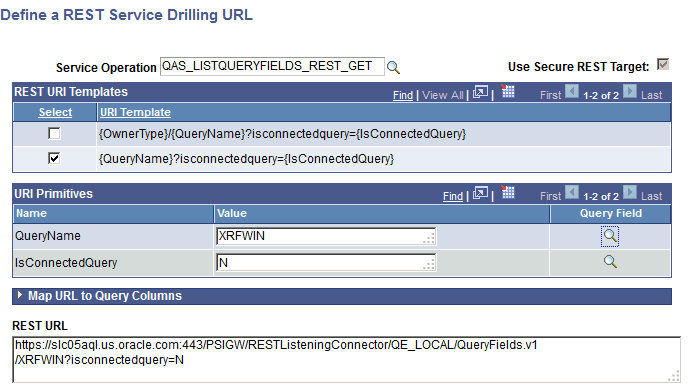691x388 pixels.
Task: Click the Query Field column header
Action: 610,213
